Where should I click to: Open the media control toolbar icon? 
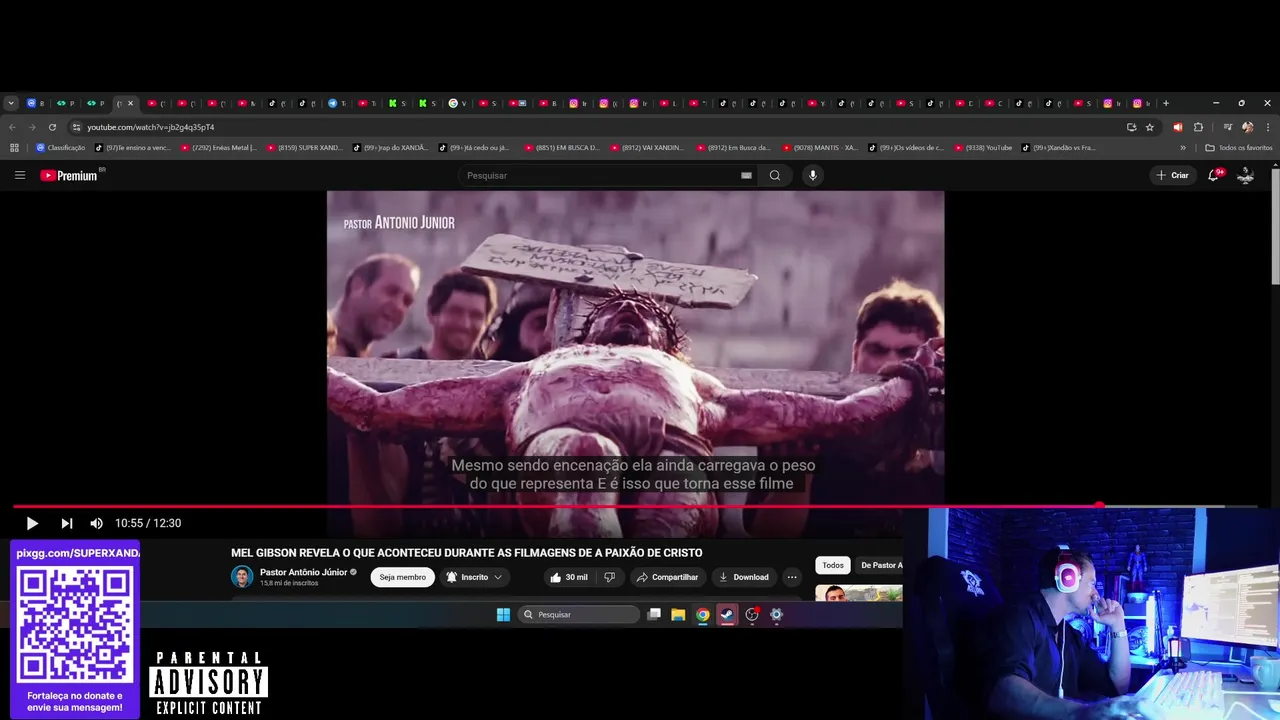(x=1228, y=127)
